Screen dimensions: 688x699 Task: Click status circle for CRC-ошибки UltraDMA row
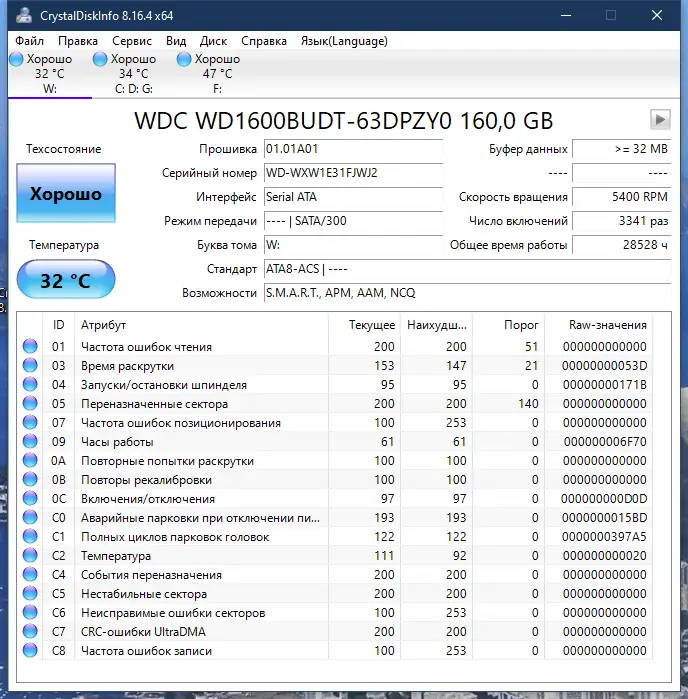point(30,632)
